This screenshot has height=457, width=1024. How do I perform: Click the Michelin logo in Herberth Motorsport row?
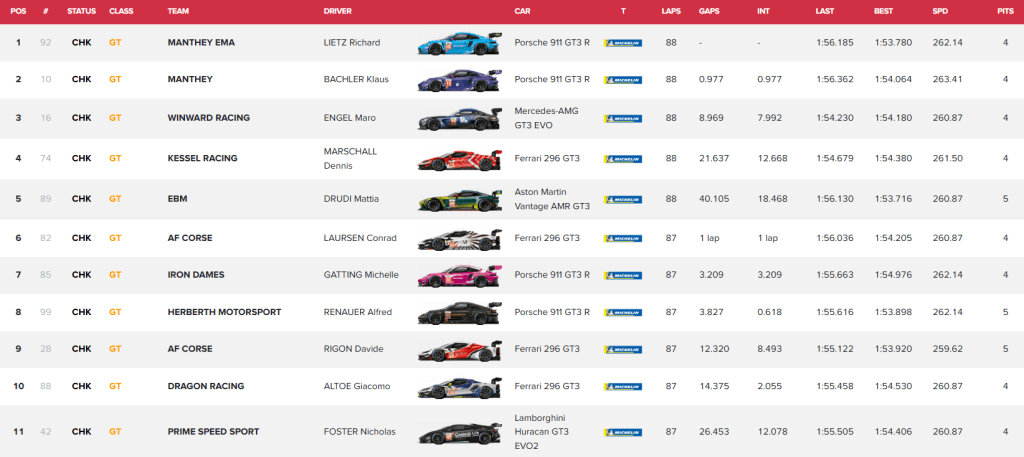(x=623, y=312)
